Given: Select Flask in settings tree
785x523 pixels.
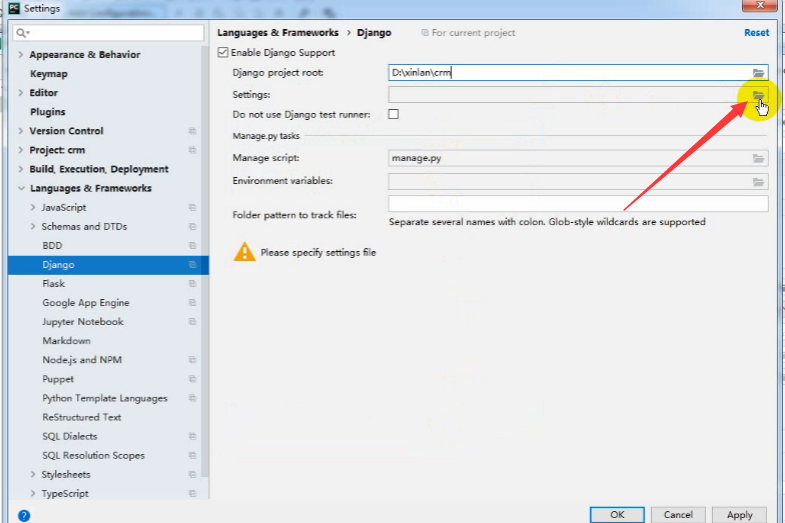Looking at the screenshot, I should point(54,284).
